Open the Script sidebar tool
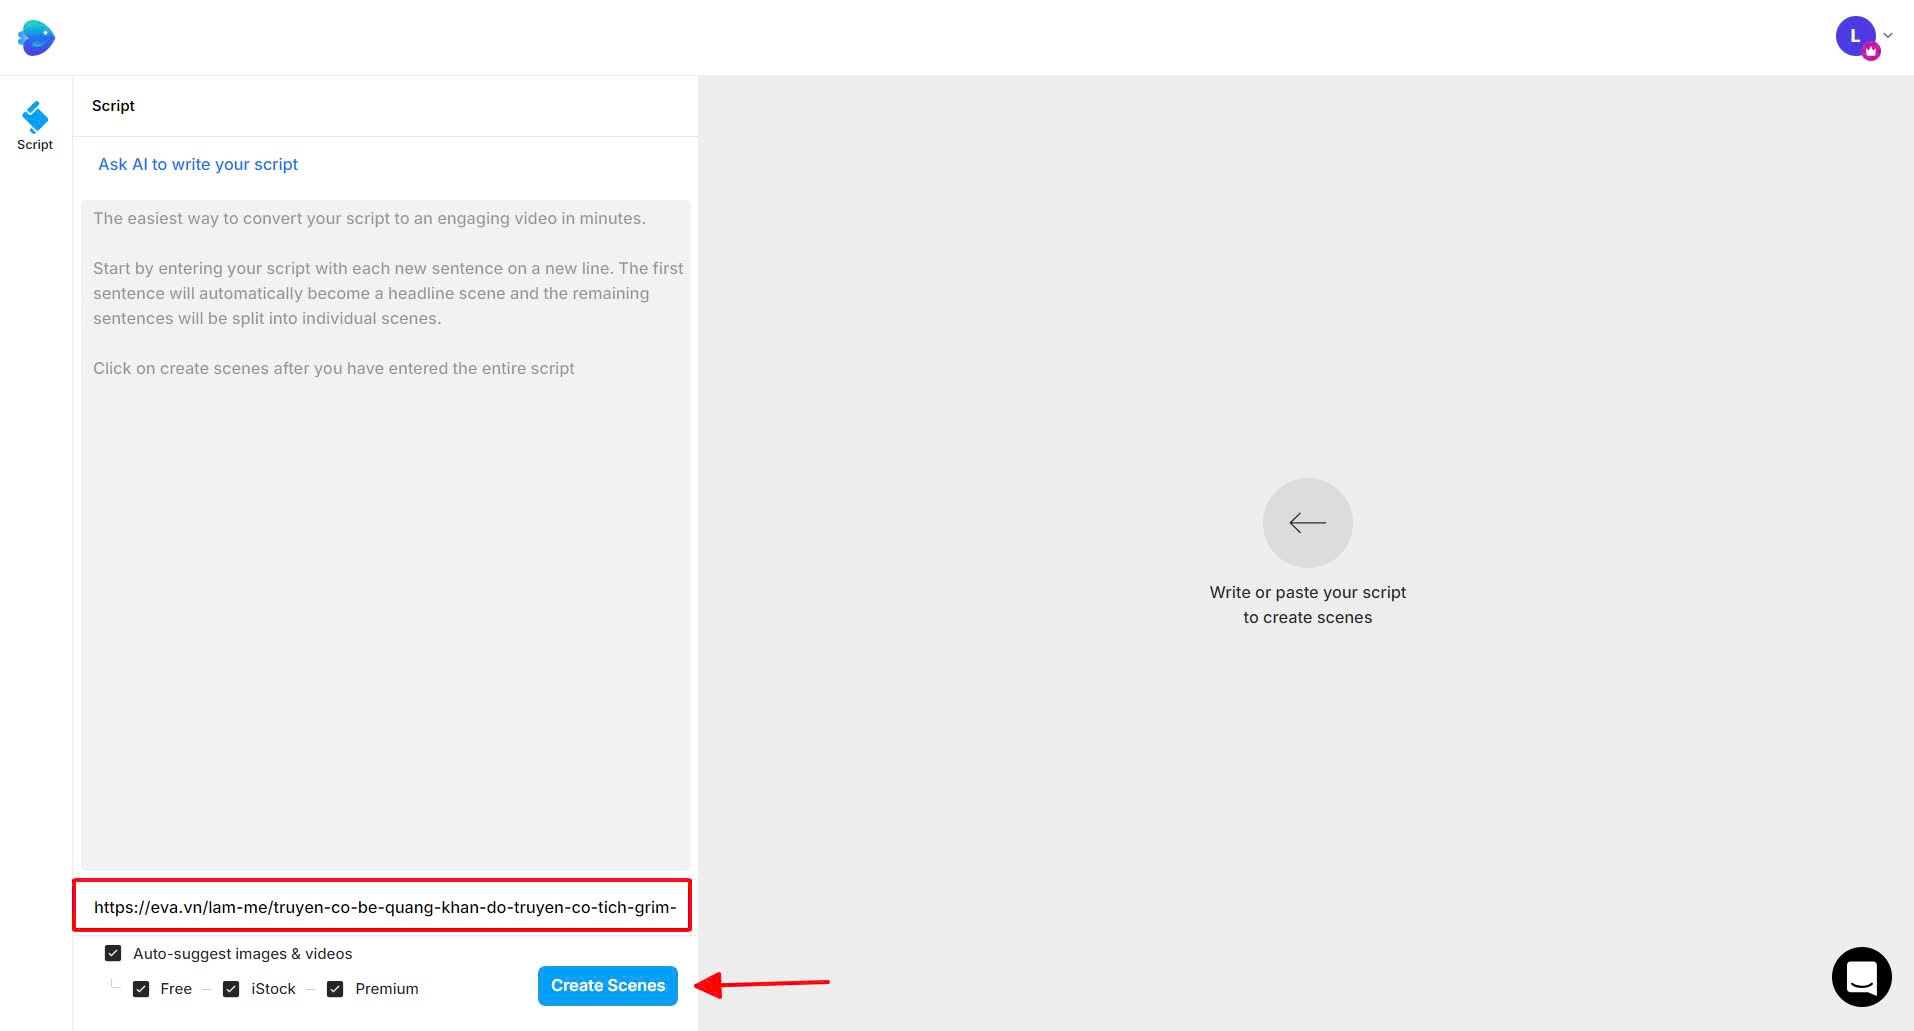 (35, 126)
